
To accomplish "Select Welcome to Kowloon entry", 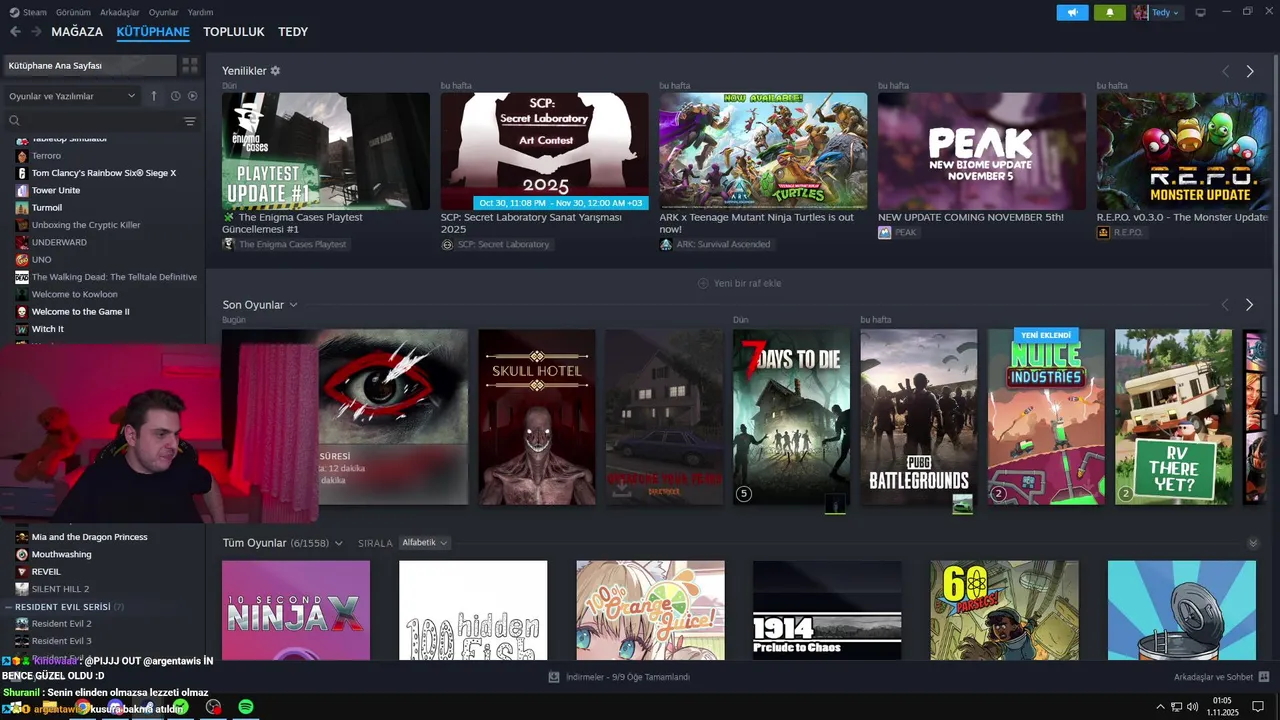I will tap(74, 294).
